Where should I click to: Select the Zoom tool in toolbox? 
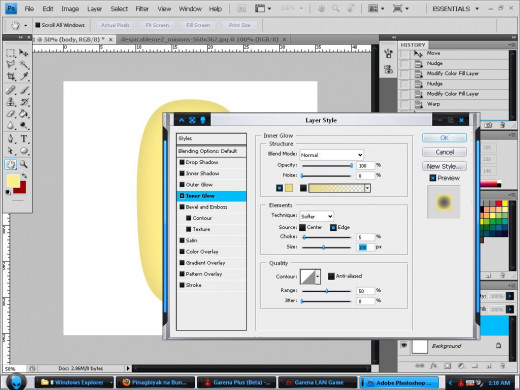click(x=24, y=164)
